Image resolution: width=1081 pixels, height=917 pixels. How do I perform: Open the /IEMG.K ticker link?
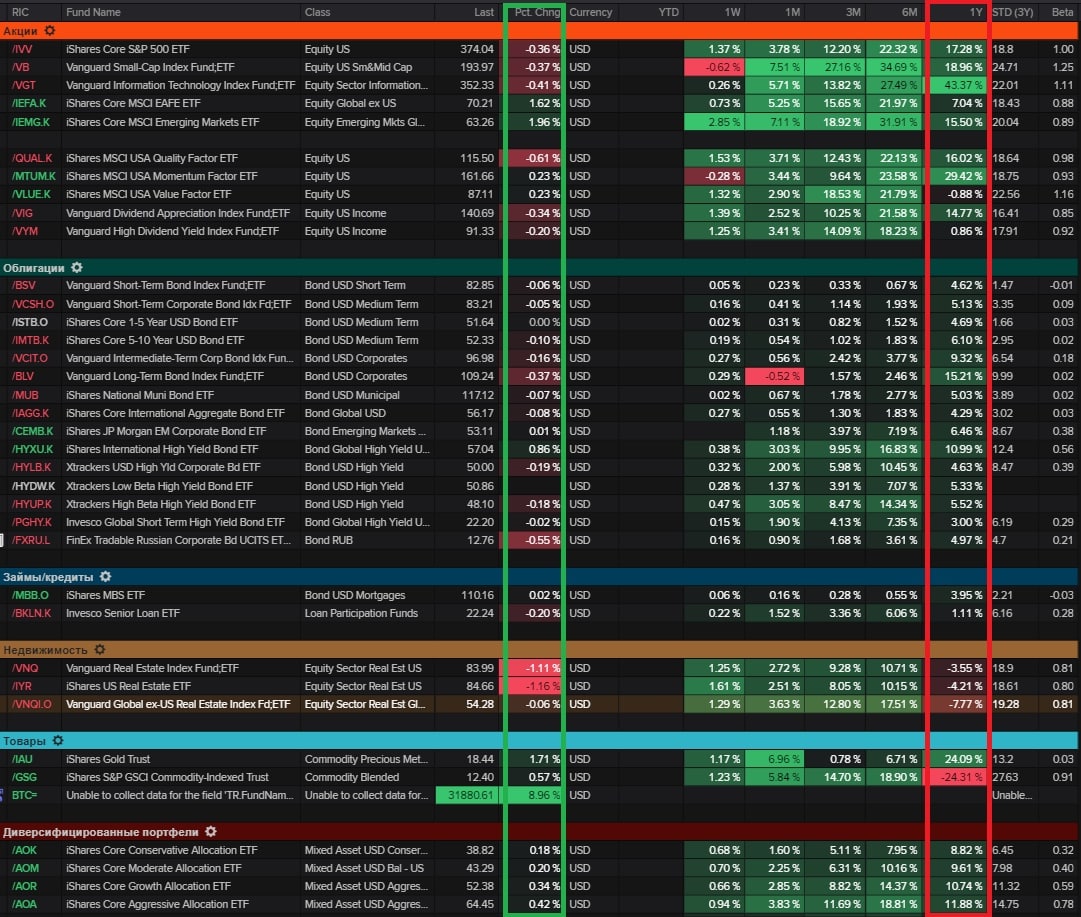[31, 122]
